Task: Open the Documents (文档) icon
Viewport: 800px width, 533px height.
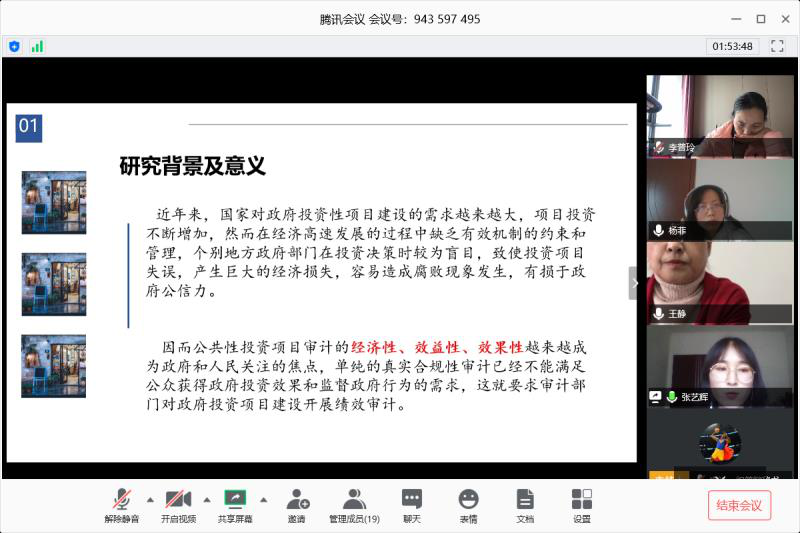Action: coord(525,503)
